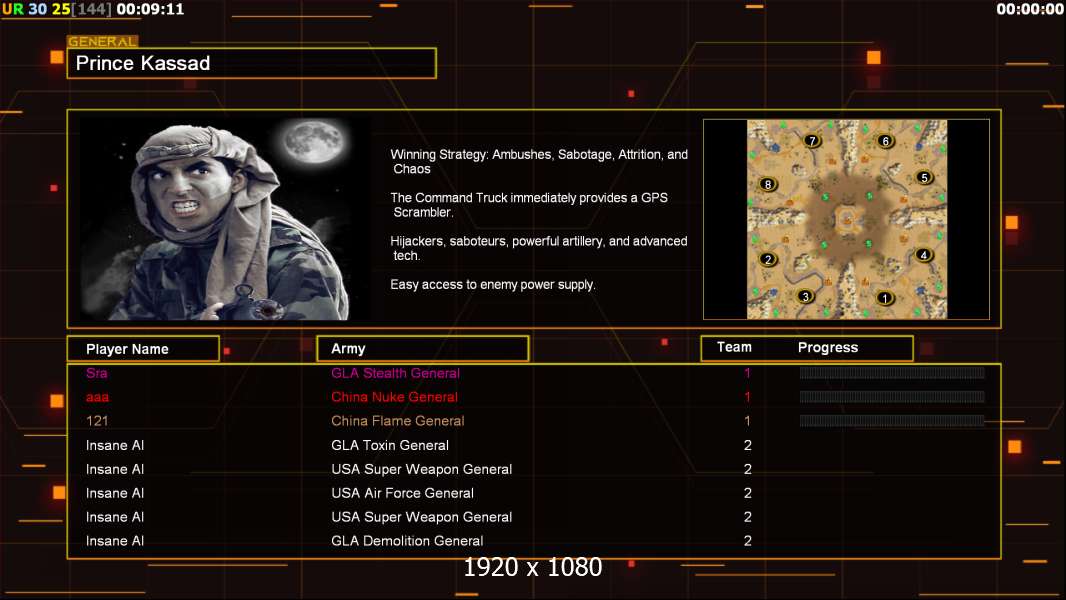Image resolution: width=1066 pixels, height=600 pixels.
Task: Click the Army column header
Action: pyautogui.click(x=423, y=349)
